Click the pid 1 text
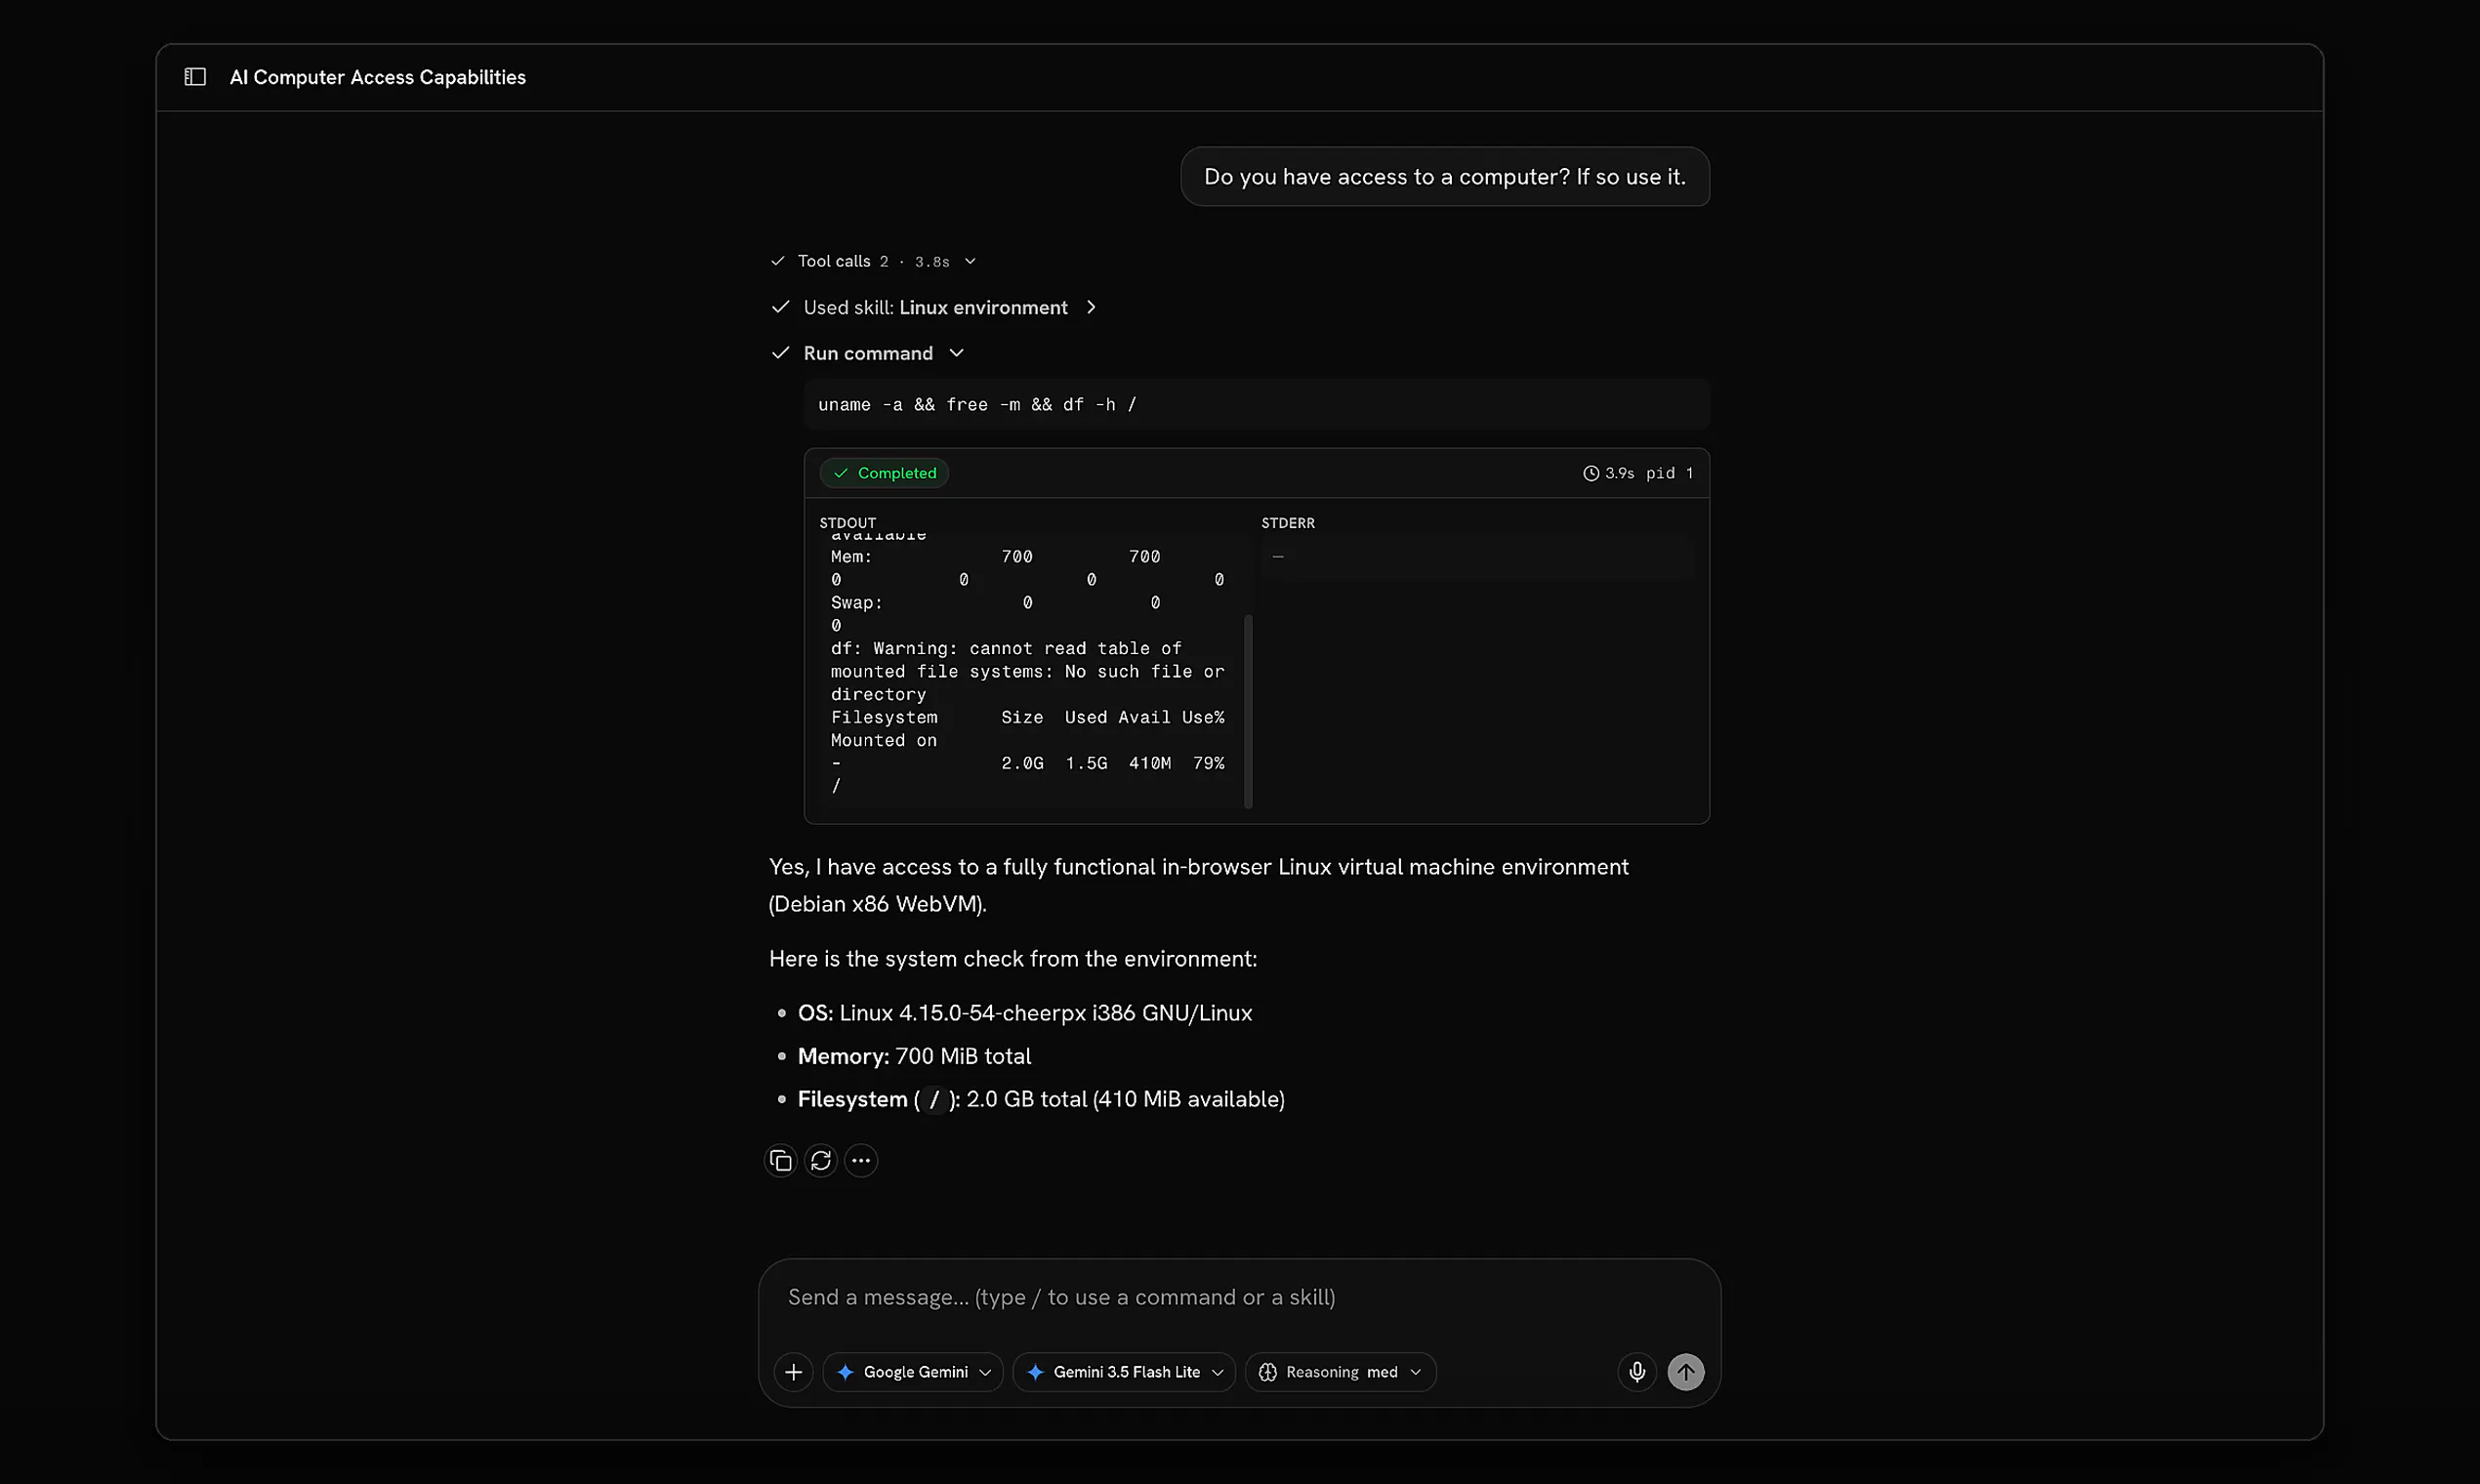This screenshot has width=2480, height=1484. pos(1669,473)
